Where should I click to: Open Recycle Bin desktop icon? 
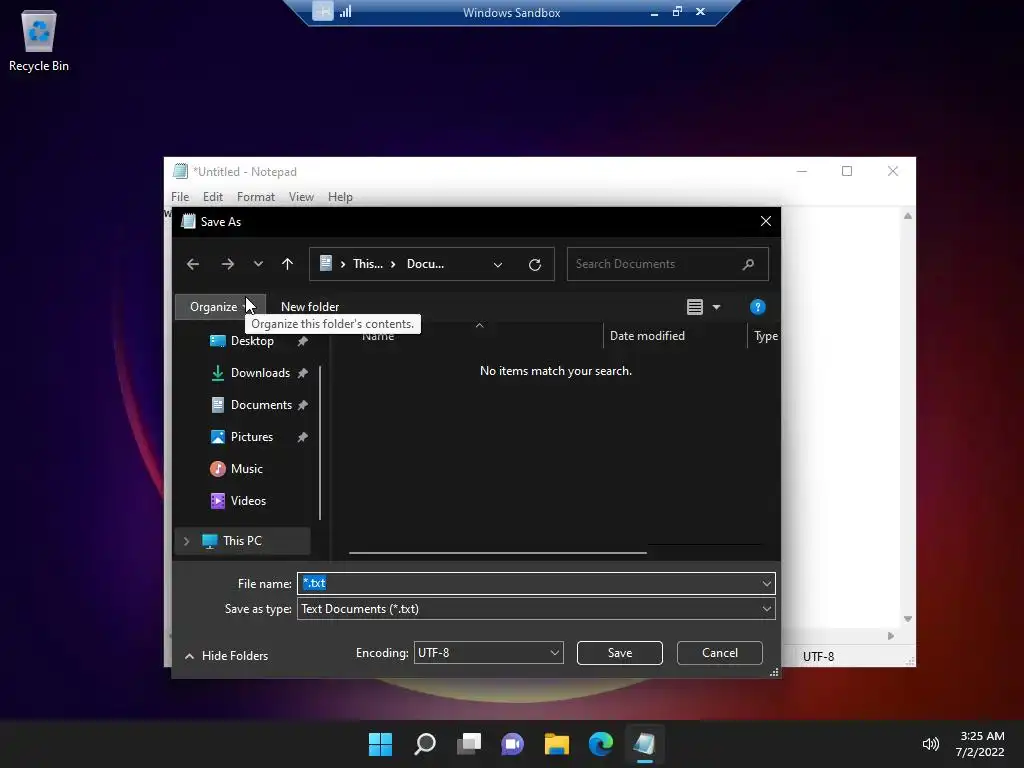[39, 40]
